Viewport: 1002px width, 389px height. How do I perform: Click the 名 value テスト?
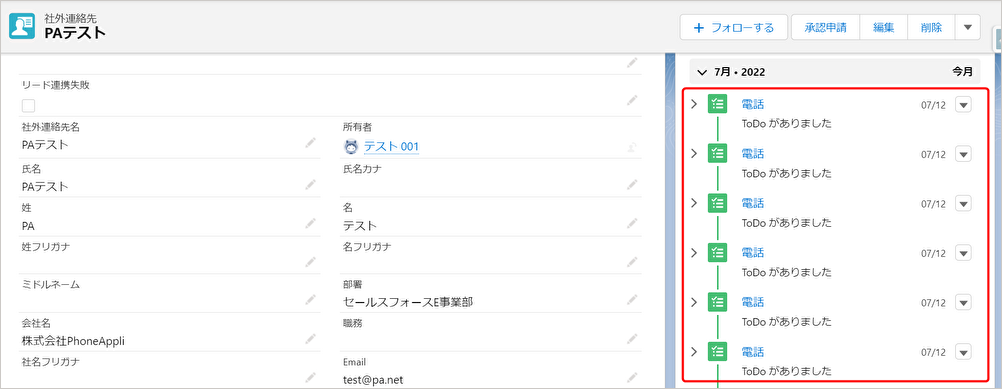pyautogui.click(x=360, y=225)
